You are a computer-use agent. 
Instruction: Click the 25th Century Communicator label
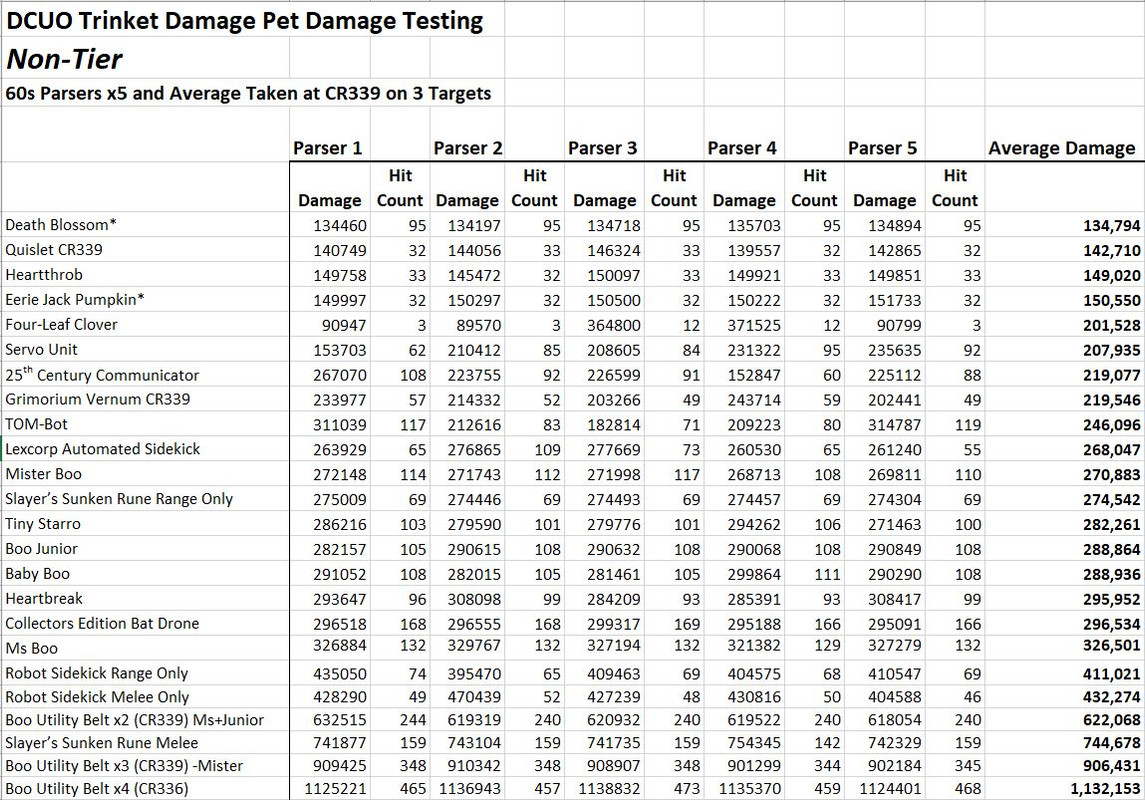click(x=102, y=374)
